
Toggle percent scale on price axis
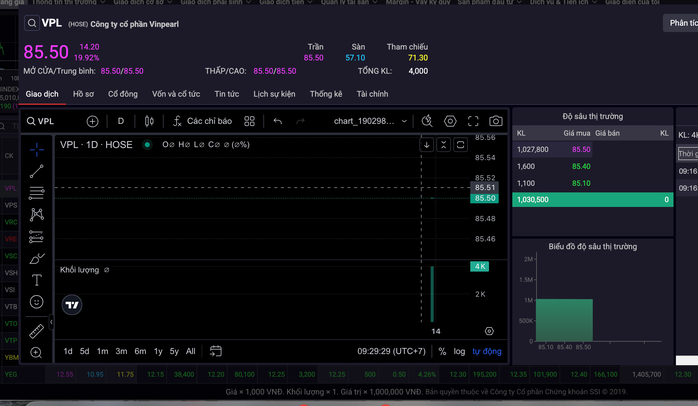[x=441, y=351]
